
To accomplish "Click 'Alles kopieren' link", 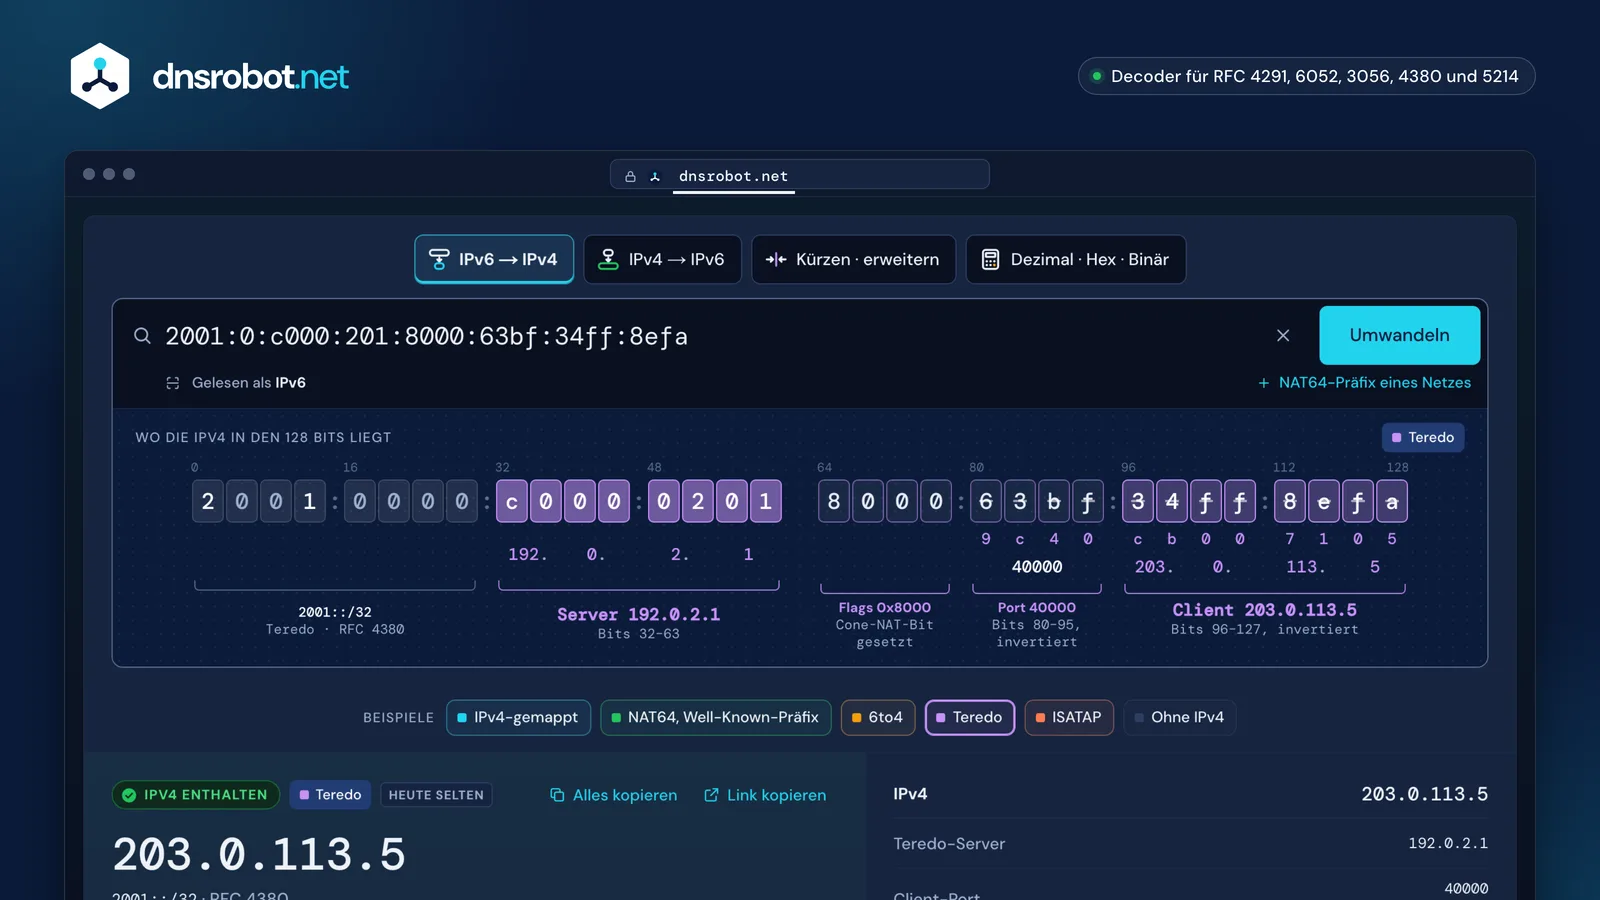I will pos(613,795).
